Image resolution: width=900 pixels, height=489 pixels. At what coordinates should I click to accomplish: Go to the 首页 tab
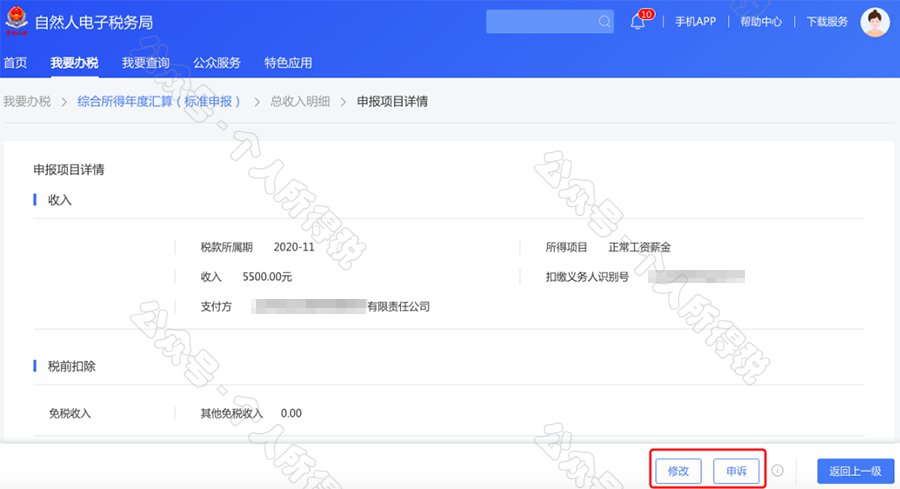point(15,63)
